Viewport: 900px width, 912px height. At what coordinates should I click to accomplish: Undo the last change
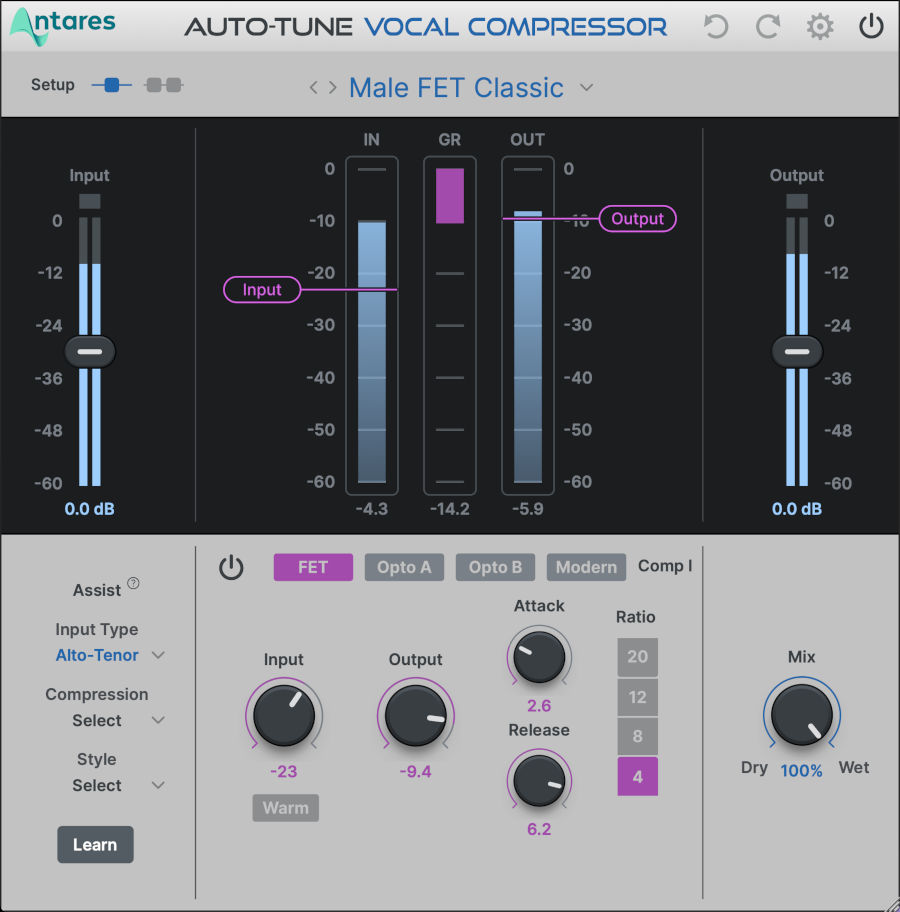coord(716,27)
